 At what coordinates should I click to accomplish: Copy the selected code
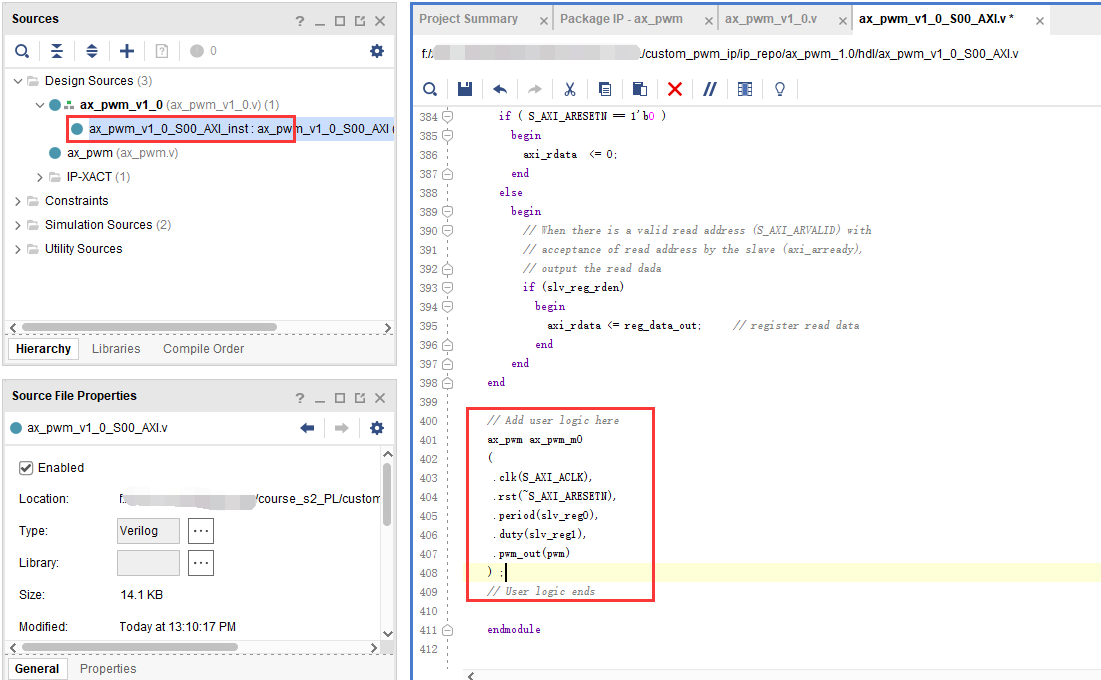click(605, 89)
